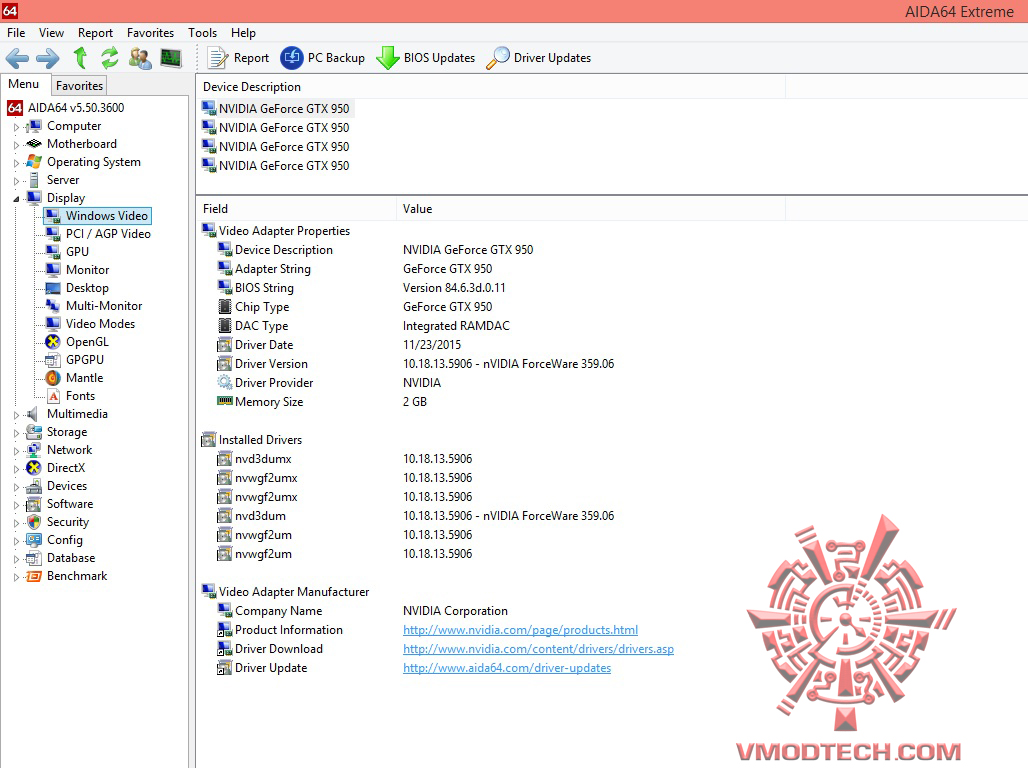Collapse the Display tree node
Screen dimensions: 1028x768
[16, 199]
